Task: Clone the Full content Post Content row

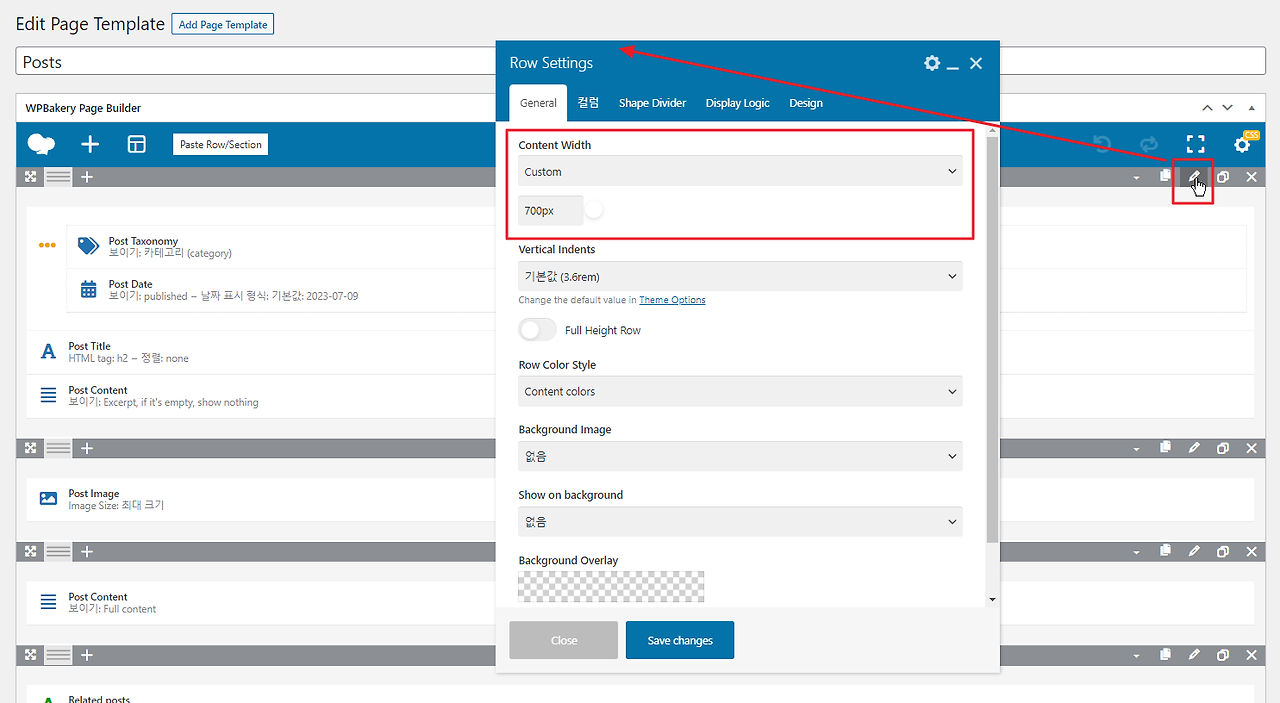Action: click(x=1222, y=552)
